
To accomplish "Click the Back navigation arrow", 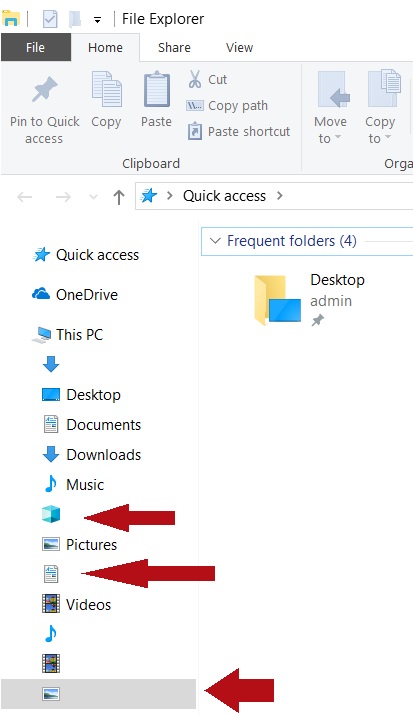I will tap(25, 197).
